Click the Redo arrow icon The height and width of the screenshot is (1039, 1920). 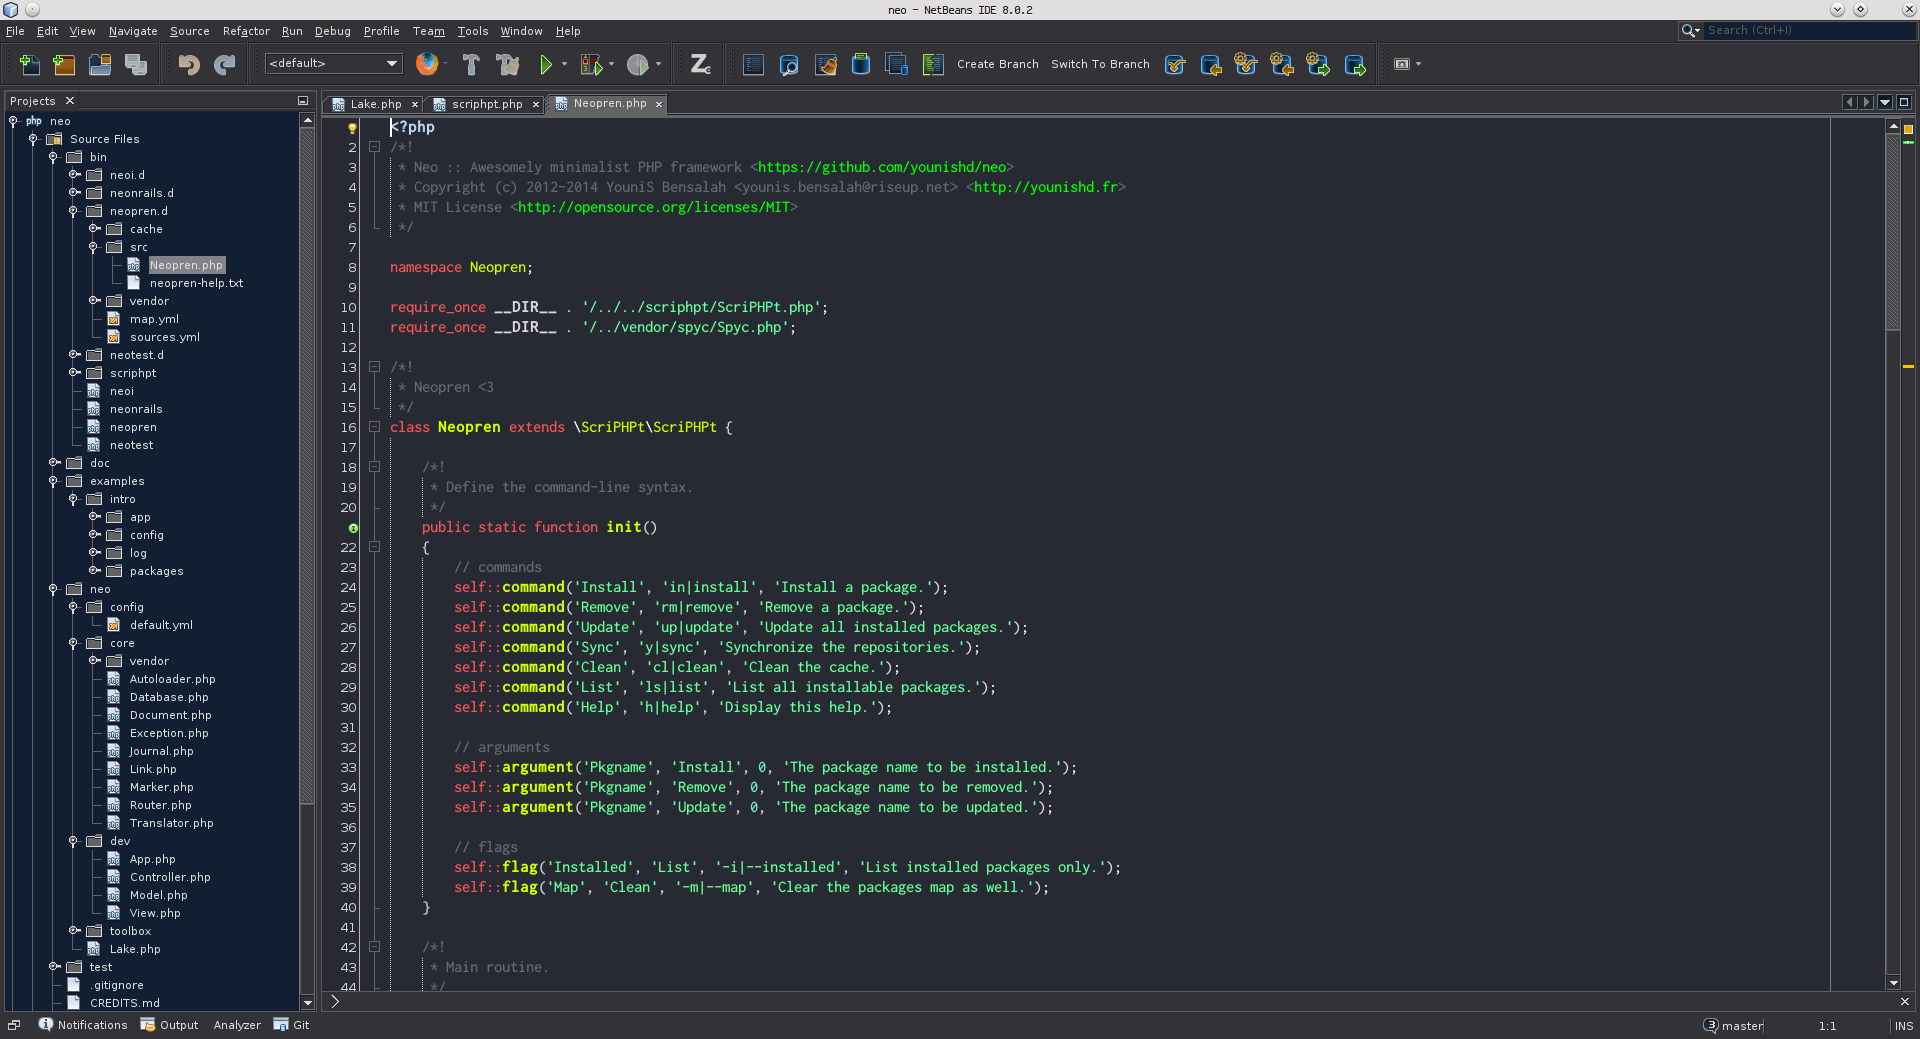coord(225,64)
